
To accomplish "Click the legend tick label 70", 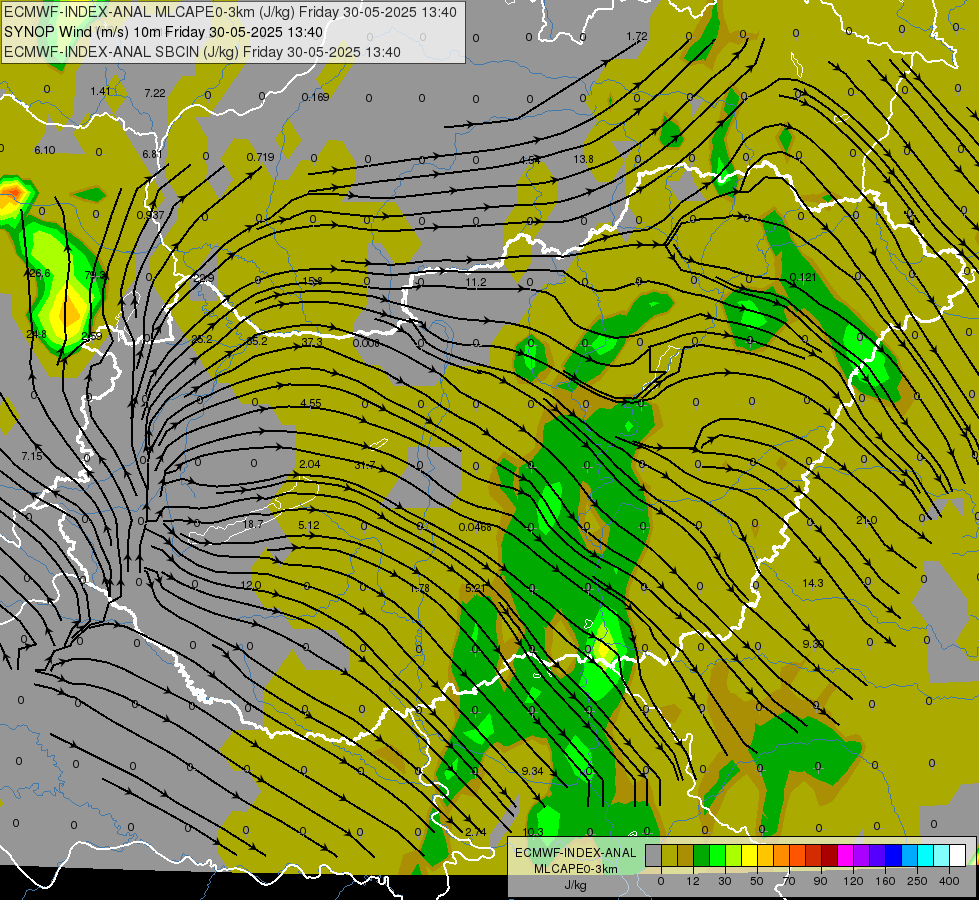I will [789, 881].
